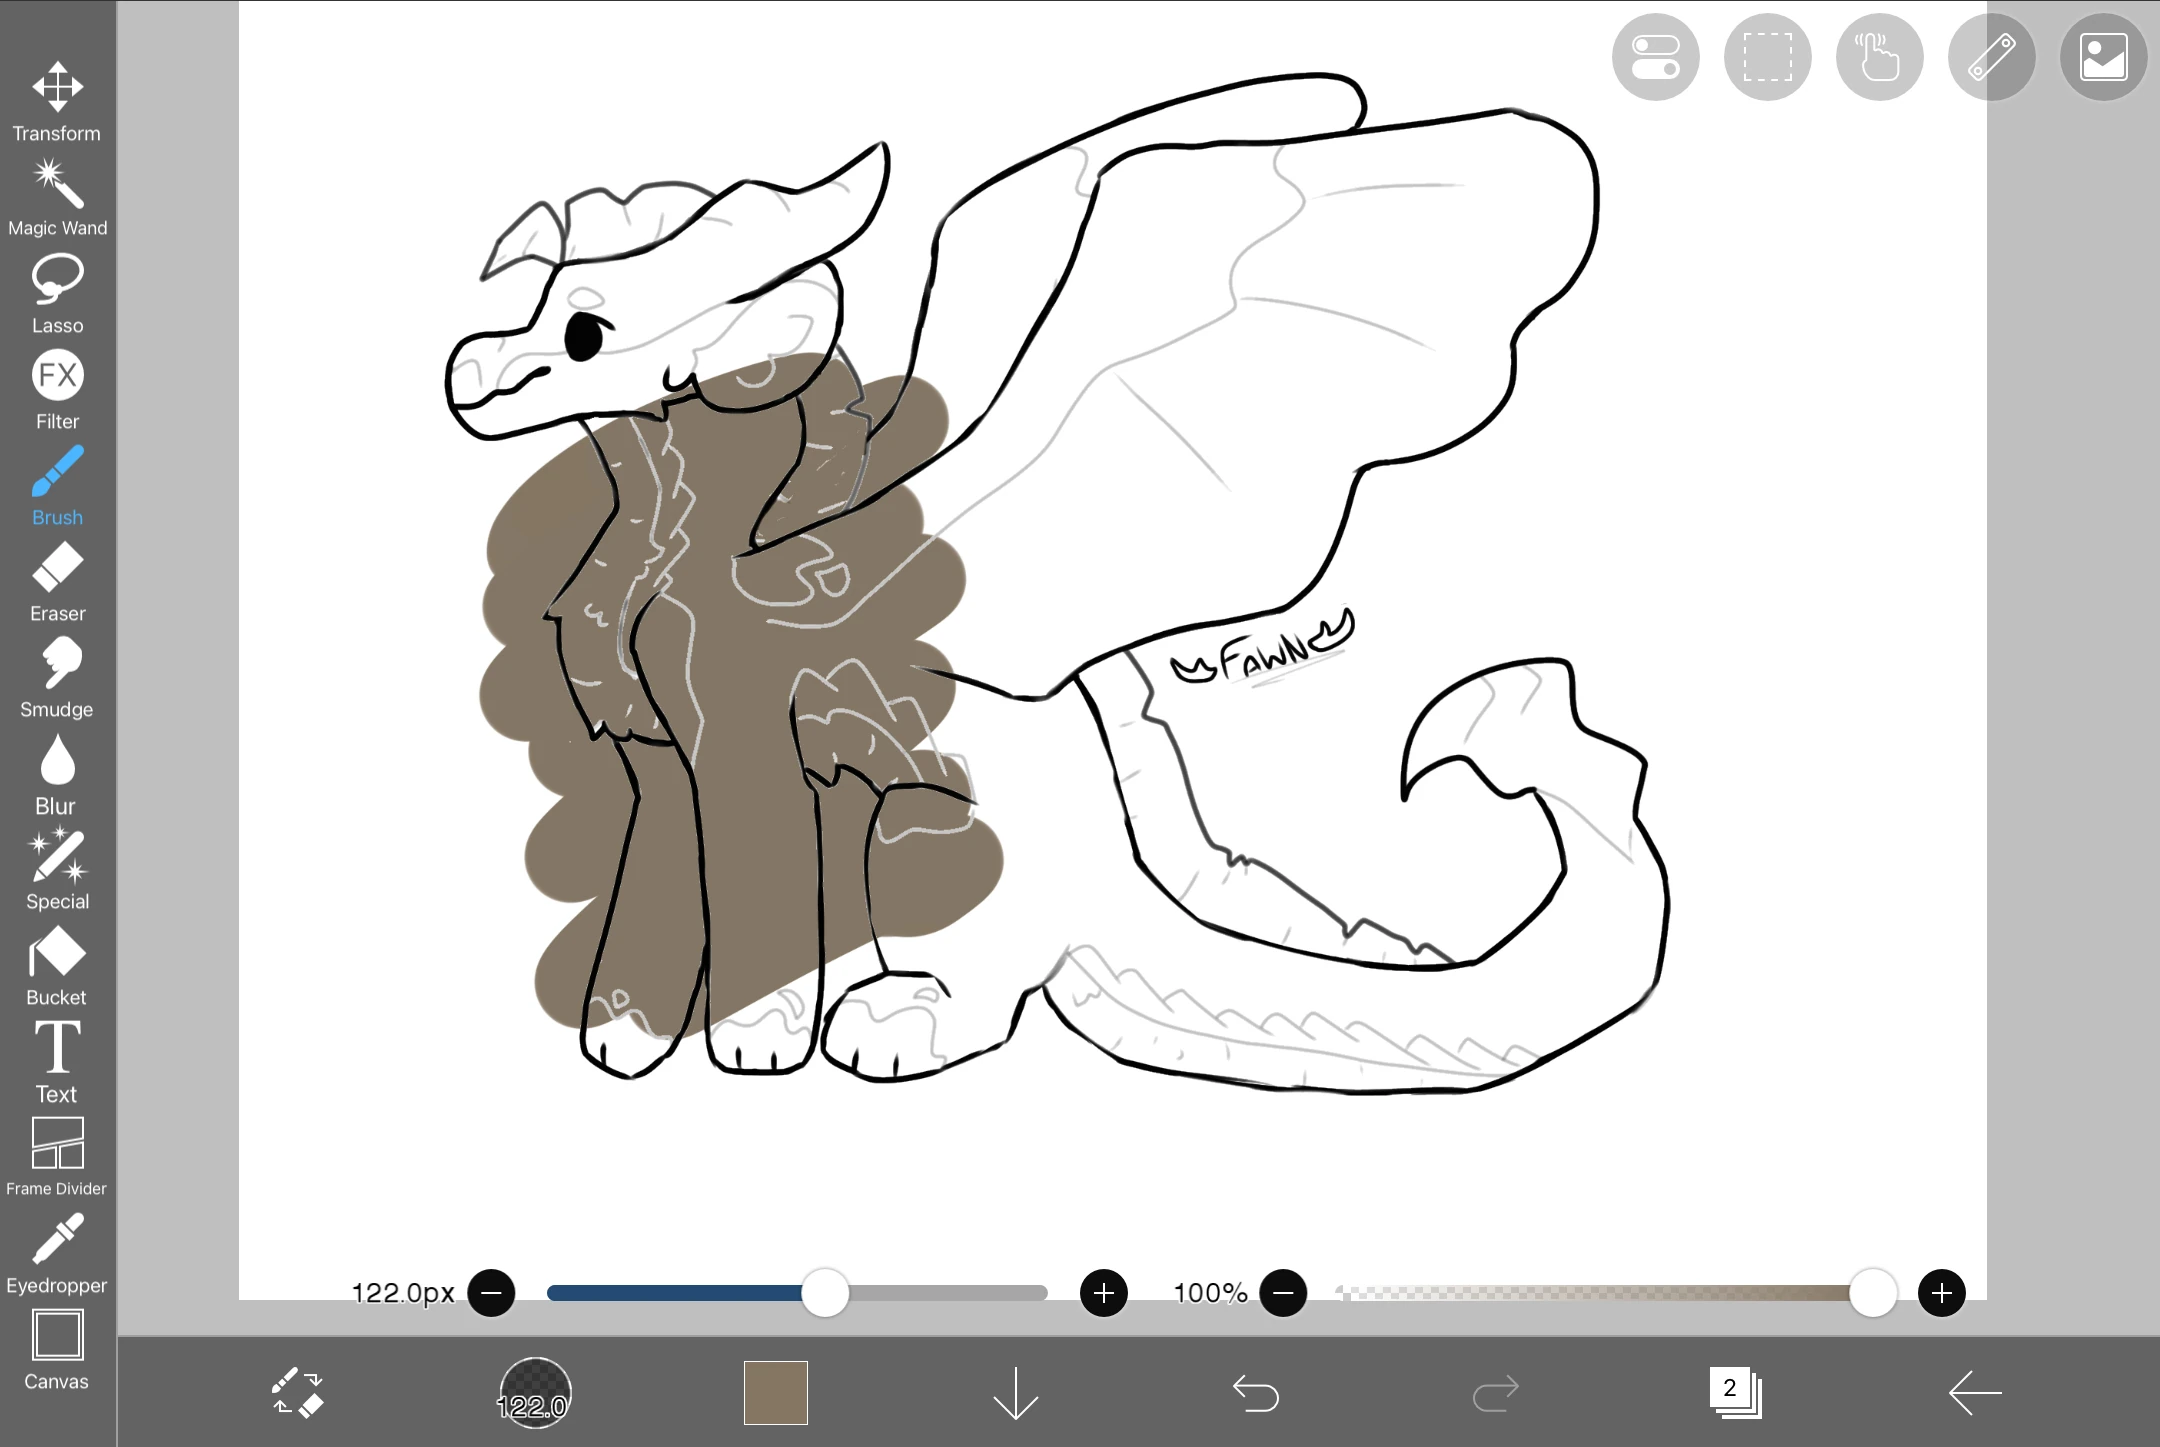2160x1447 pixels.
Task: Go back with the left arrow
Action: point(1975,1392)
